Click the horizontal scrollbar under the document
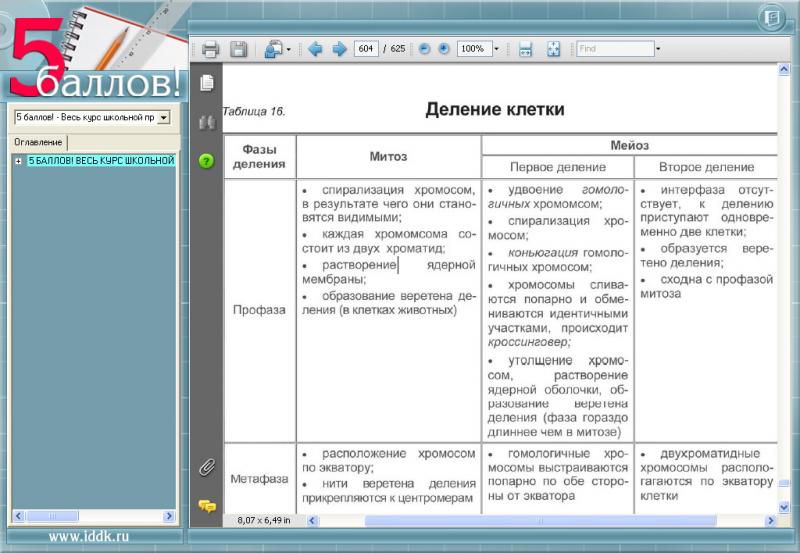 pyautogui.click(x=540, y=521)
